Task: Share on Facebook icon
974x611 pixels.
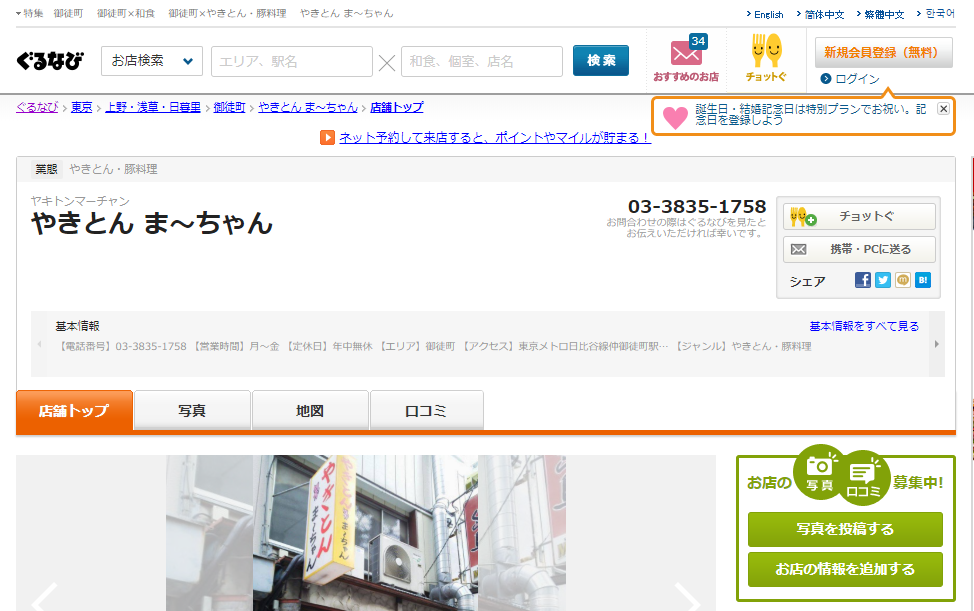Action: pos(863,280)
